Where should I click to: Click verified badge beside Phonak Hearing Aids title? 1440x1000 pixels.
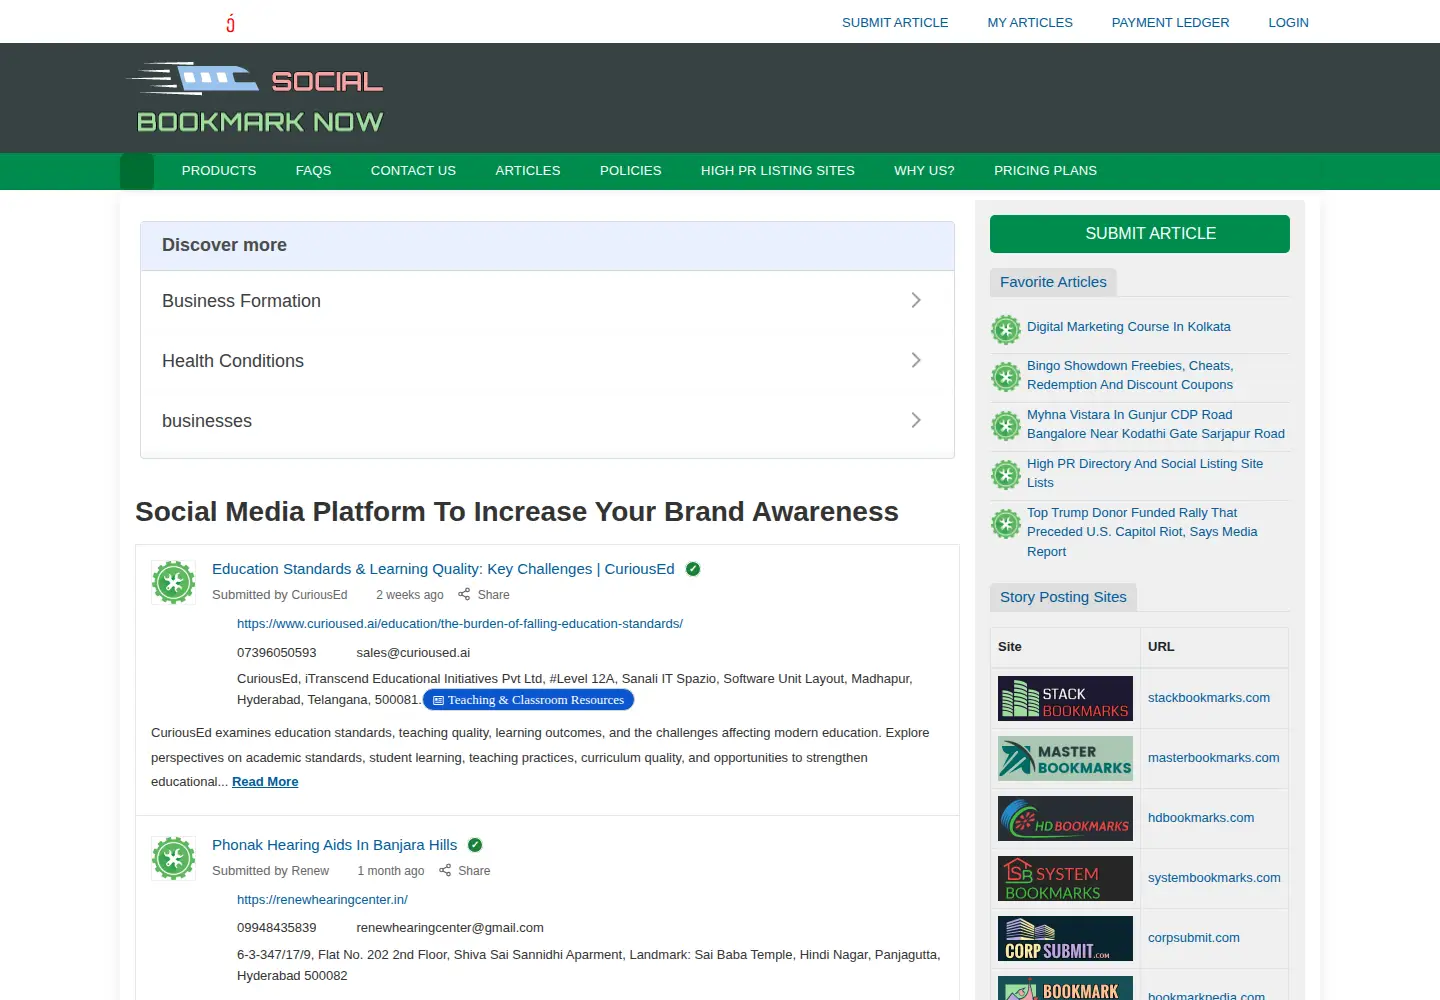coord(475,845)
